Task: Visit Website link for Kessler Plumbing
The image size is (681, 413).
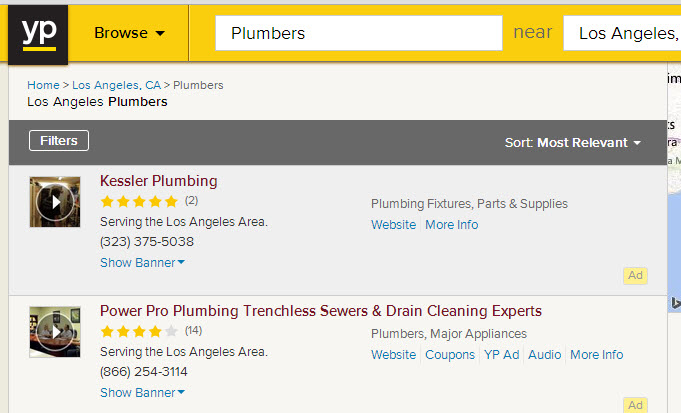Action: tap(393, 225)
